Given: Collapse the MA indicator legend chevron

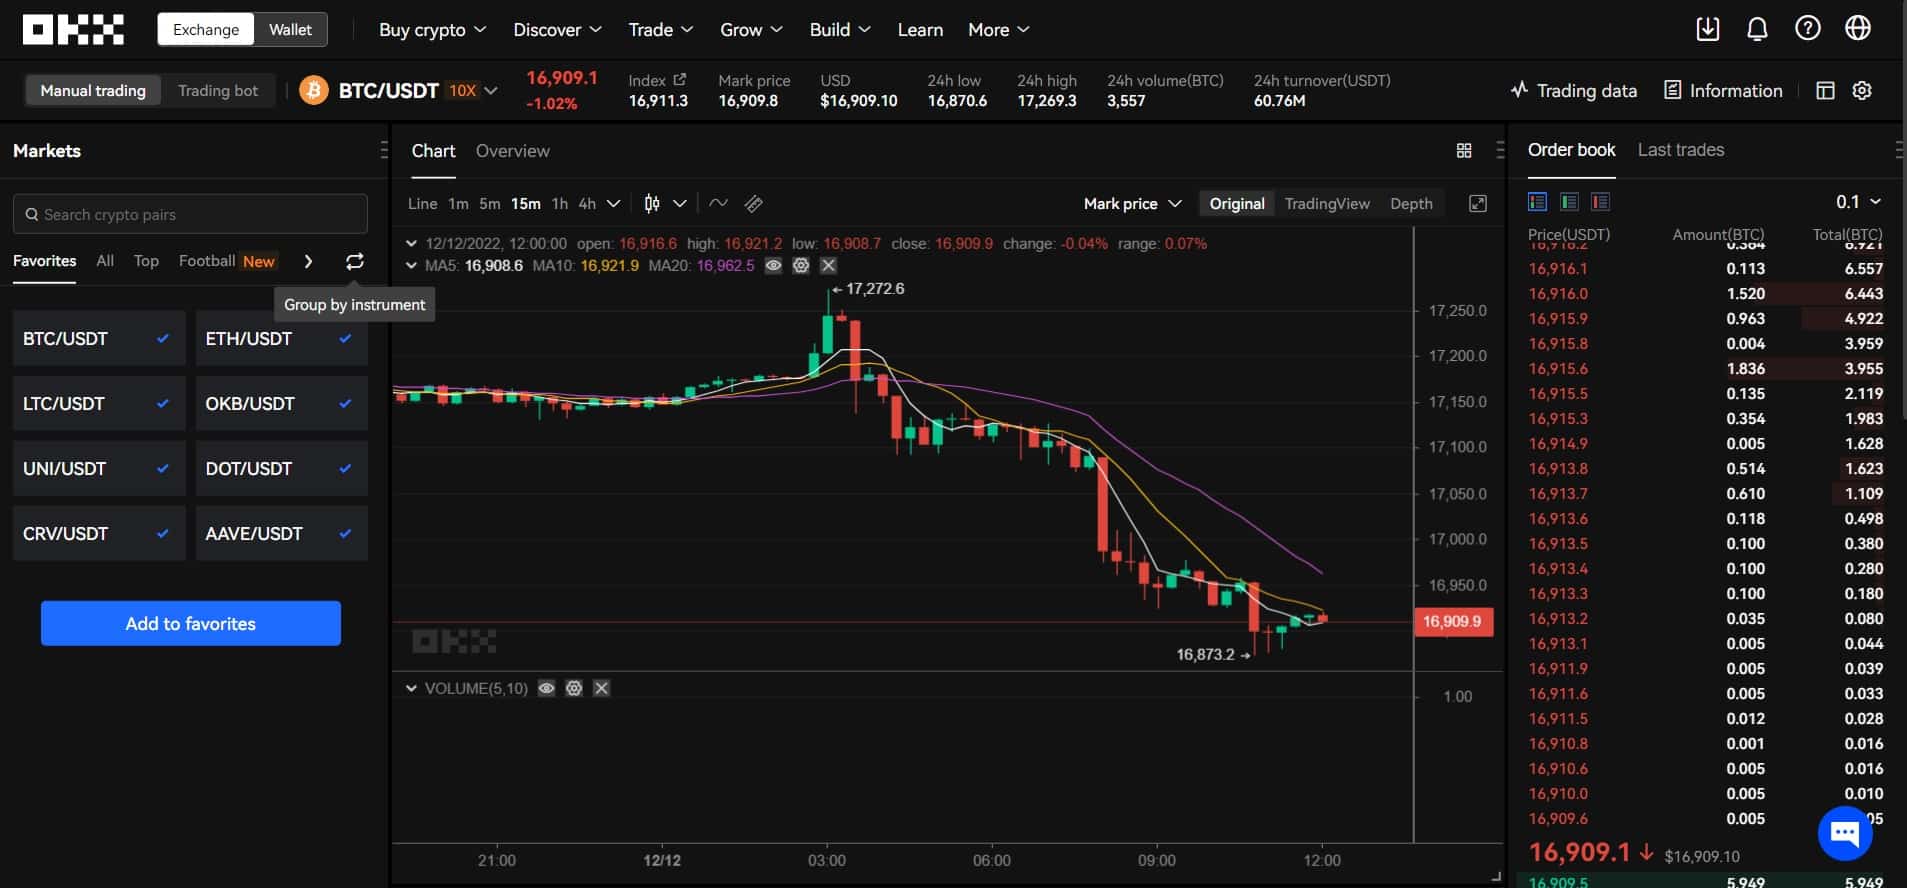Looking at the screenshot, I should pyautogui.click(x=411, y=266).
